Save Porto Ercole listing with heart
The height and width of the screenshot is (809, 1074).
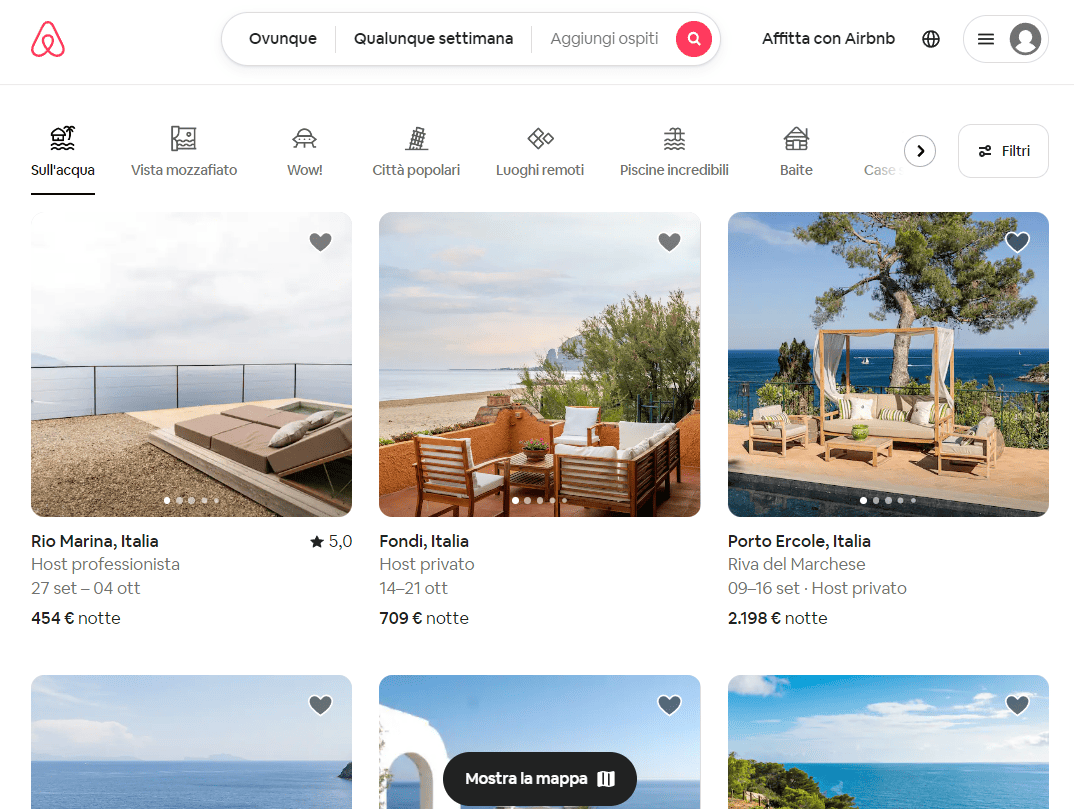(x=1017, y=241)
